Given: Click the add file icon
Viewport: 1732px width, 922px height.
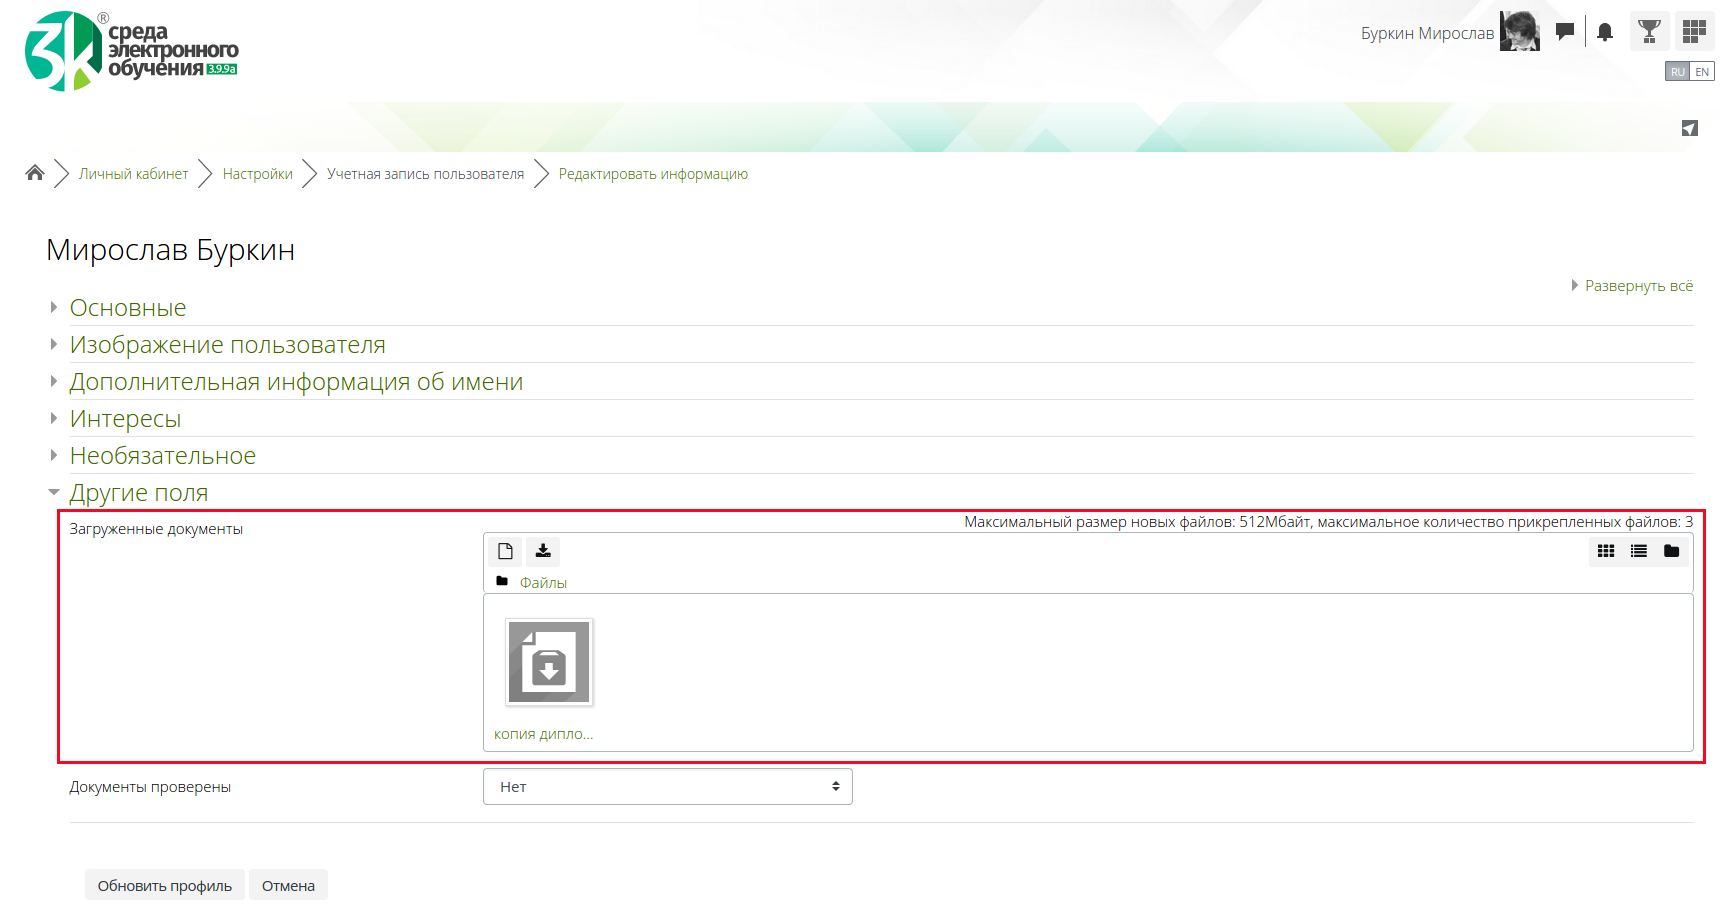Looking at the screenshot, I should pos(505,551).
